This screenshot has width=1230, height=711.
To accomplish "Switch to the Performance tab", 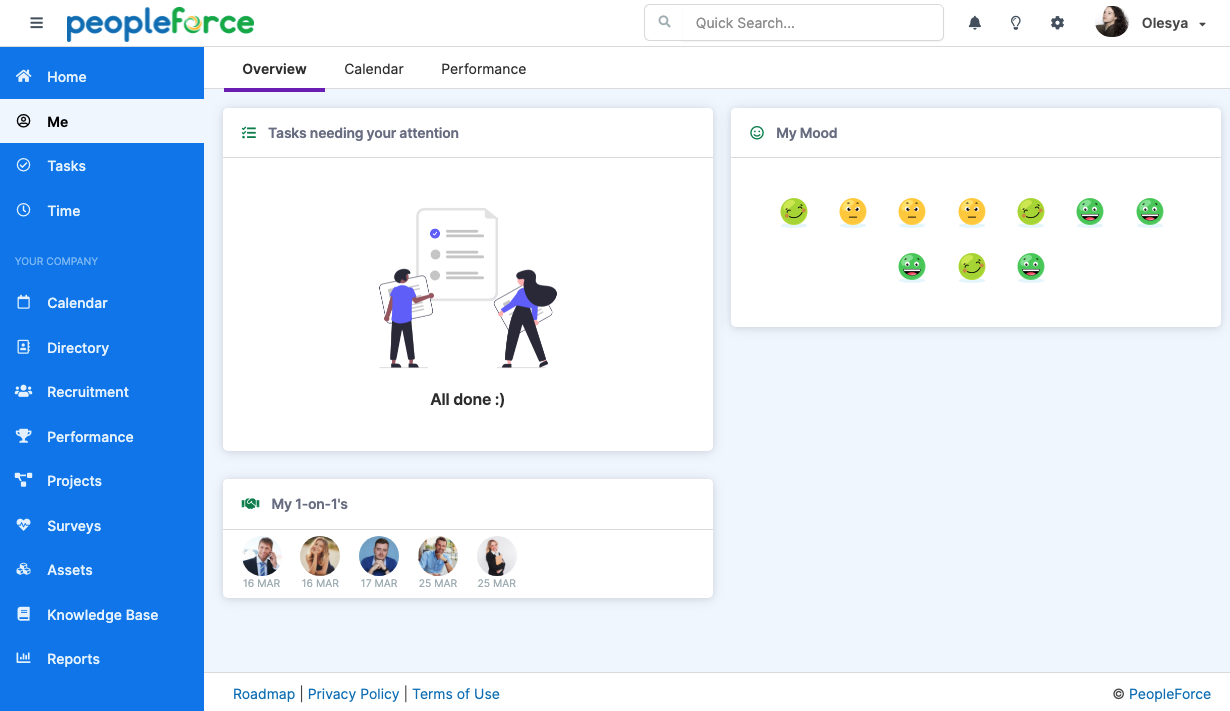I will (484, 69).
